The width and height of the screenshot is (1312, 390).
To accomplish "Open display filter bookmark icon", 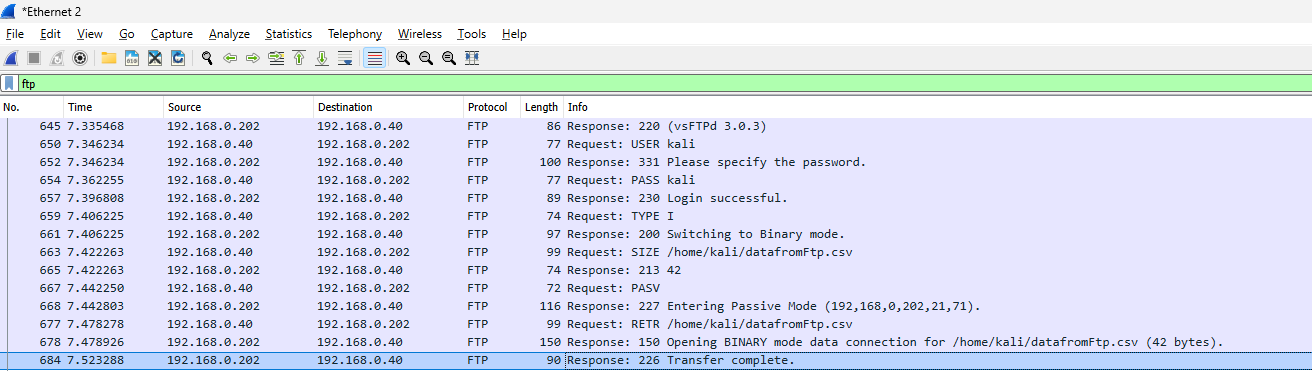I will [x=9, y=84].
